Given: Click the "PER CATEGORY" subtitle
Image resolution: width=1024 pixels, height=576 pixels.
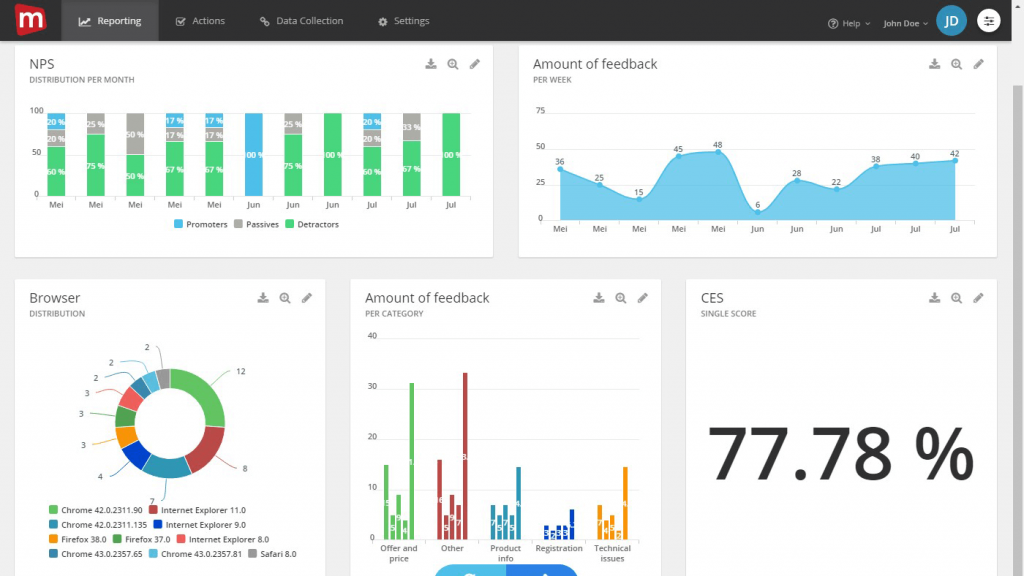Looking at the screenshot, I should 394,313.
